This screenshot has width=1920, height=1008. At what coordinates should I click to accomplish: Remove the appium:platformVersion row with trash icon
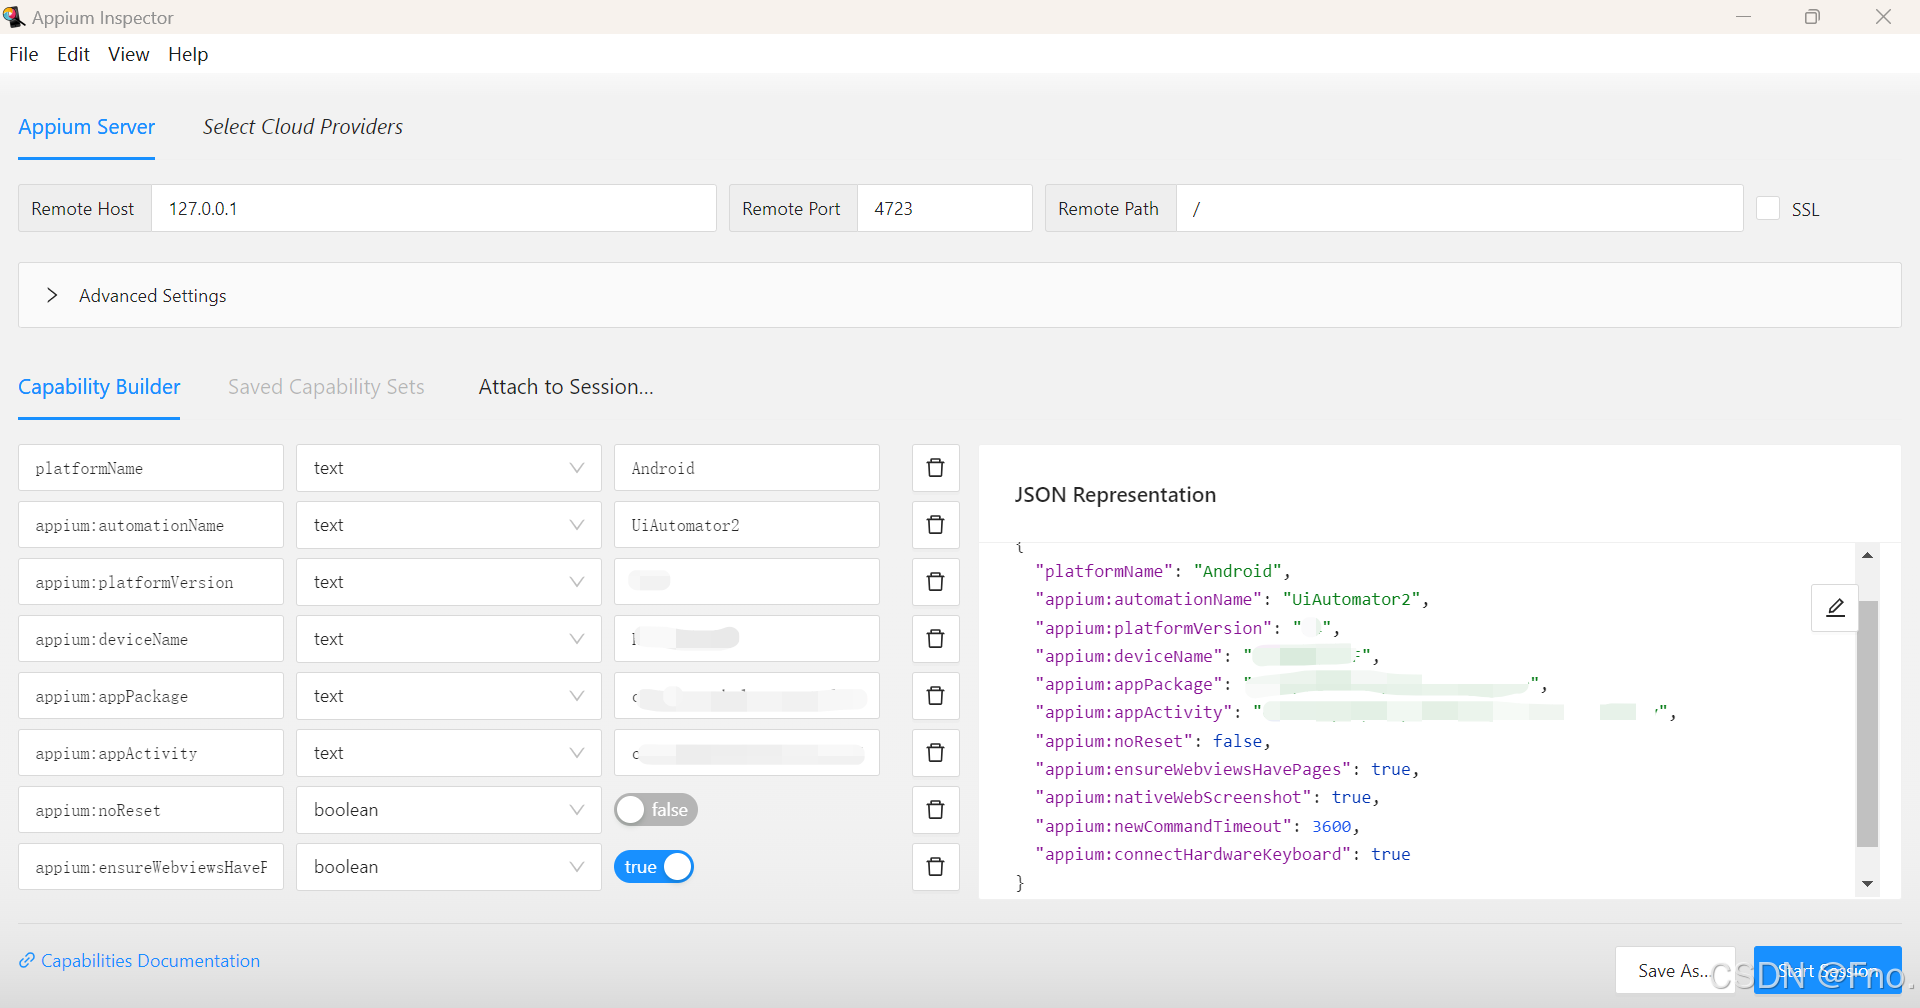935,582
